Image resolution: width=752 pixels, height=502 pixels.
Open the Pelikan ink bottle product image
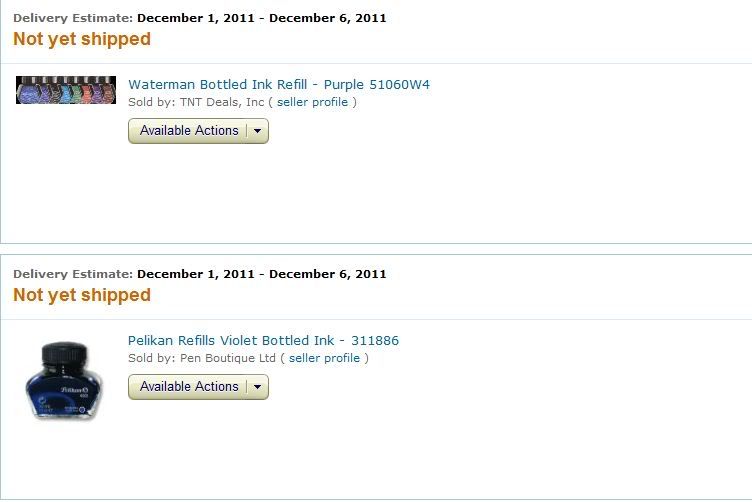point(64,381)
